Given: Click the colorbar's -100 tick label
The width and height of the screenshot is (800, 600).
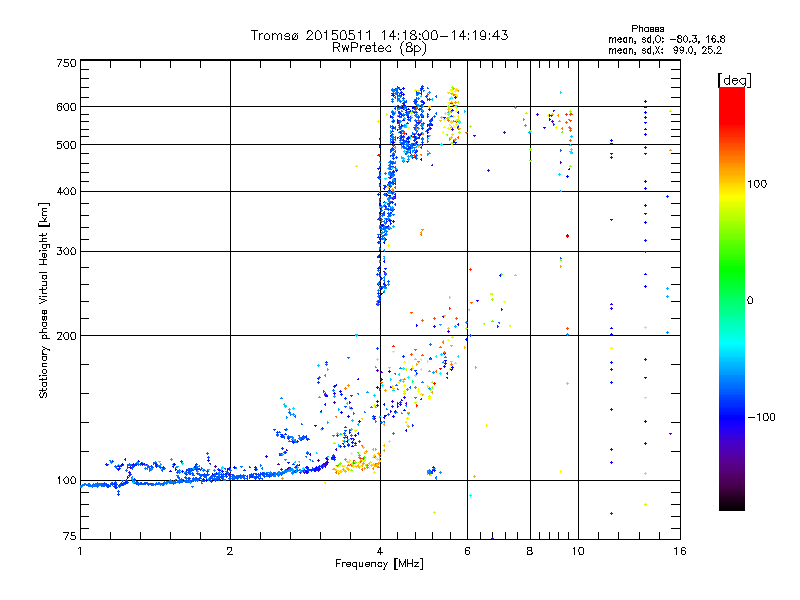Looking at the screenshot, I should 765,416.
